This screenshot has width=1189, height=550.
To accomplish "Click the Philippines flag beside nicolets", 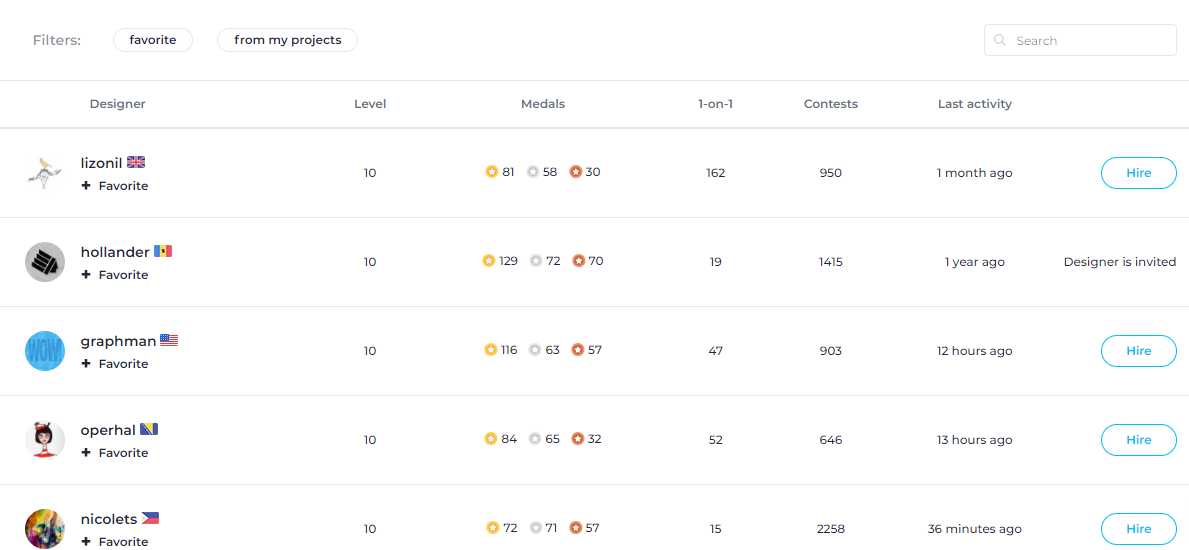I will click(150, 519).
